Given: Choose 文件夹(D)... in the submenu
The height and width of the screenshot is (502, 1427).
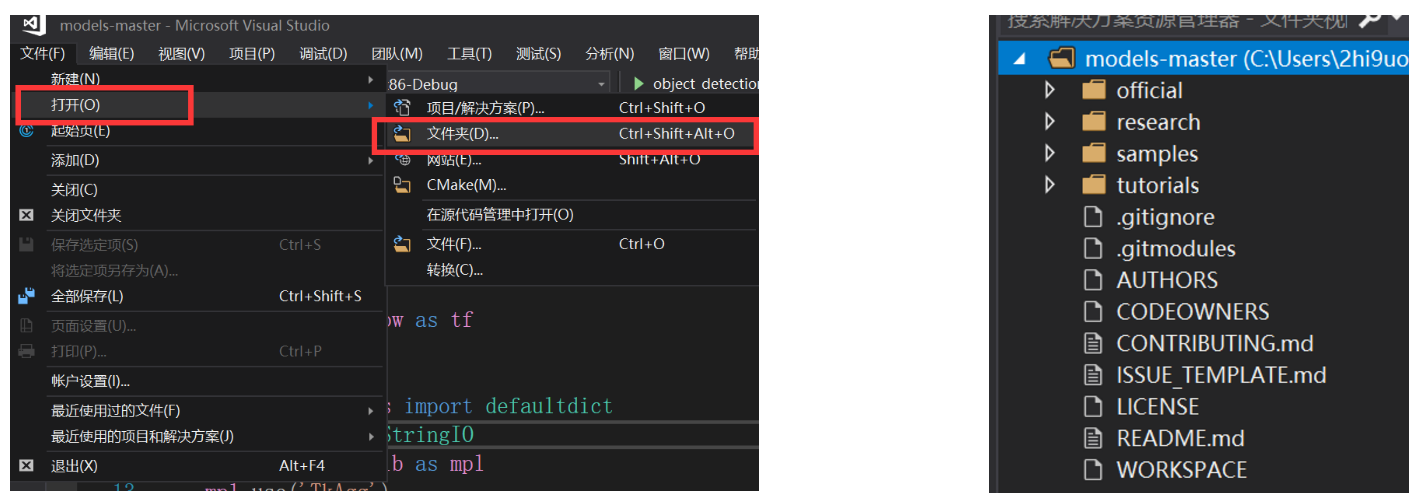Looking at the screenshot, I should coord(571,133).
